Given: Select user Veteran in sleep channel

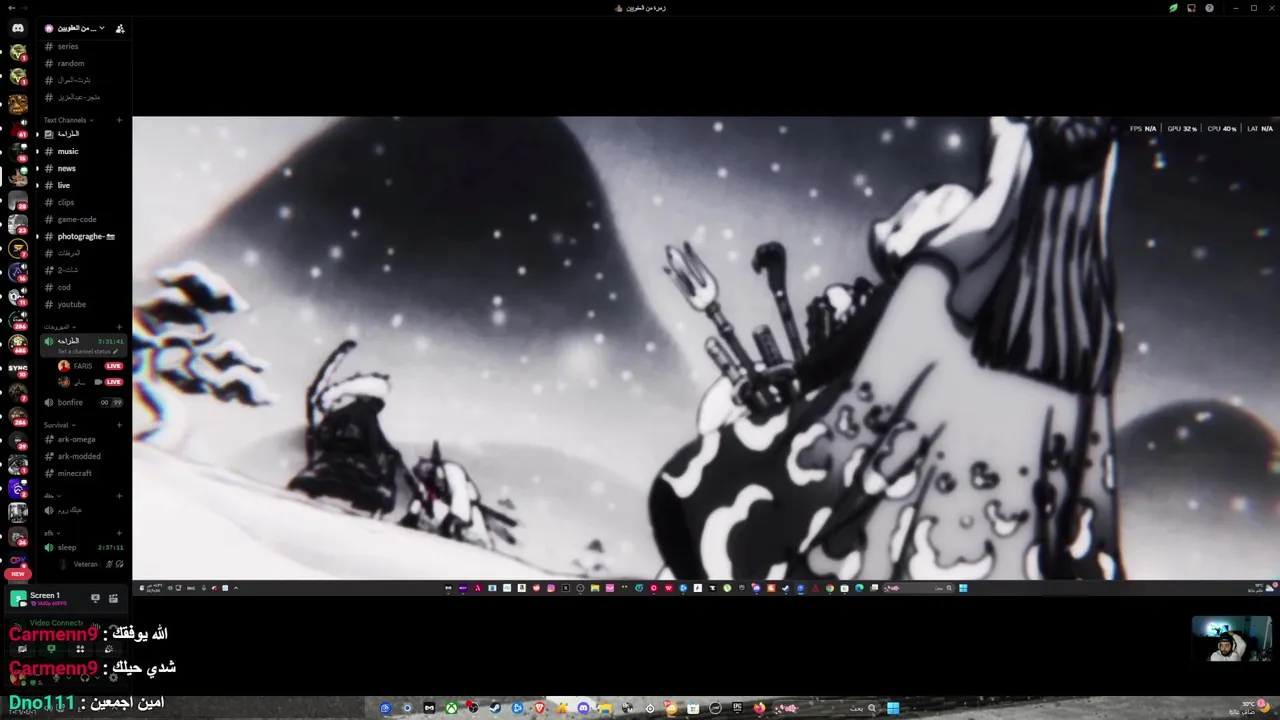Looking at the screenshot, I should 86,564.
